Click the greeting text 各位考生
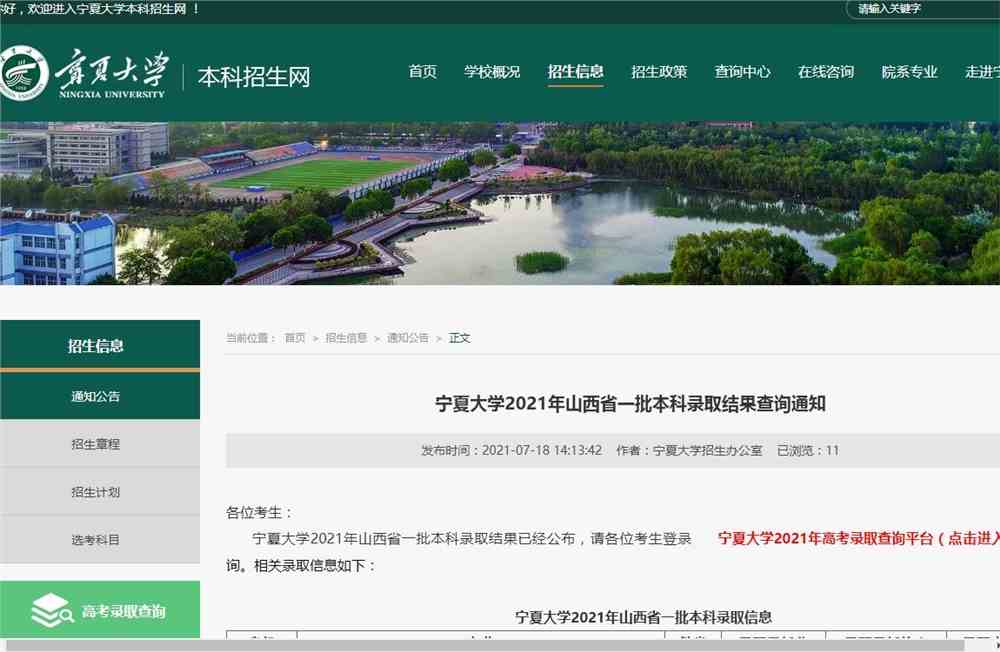1000x652 pixels. click(x=254, y=512)
